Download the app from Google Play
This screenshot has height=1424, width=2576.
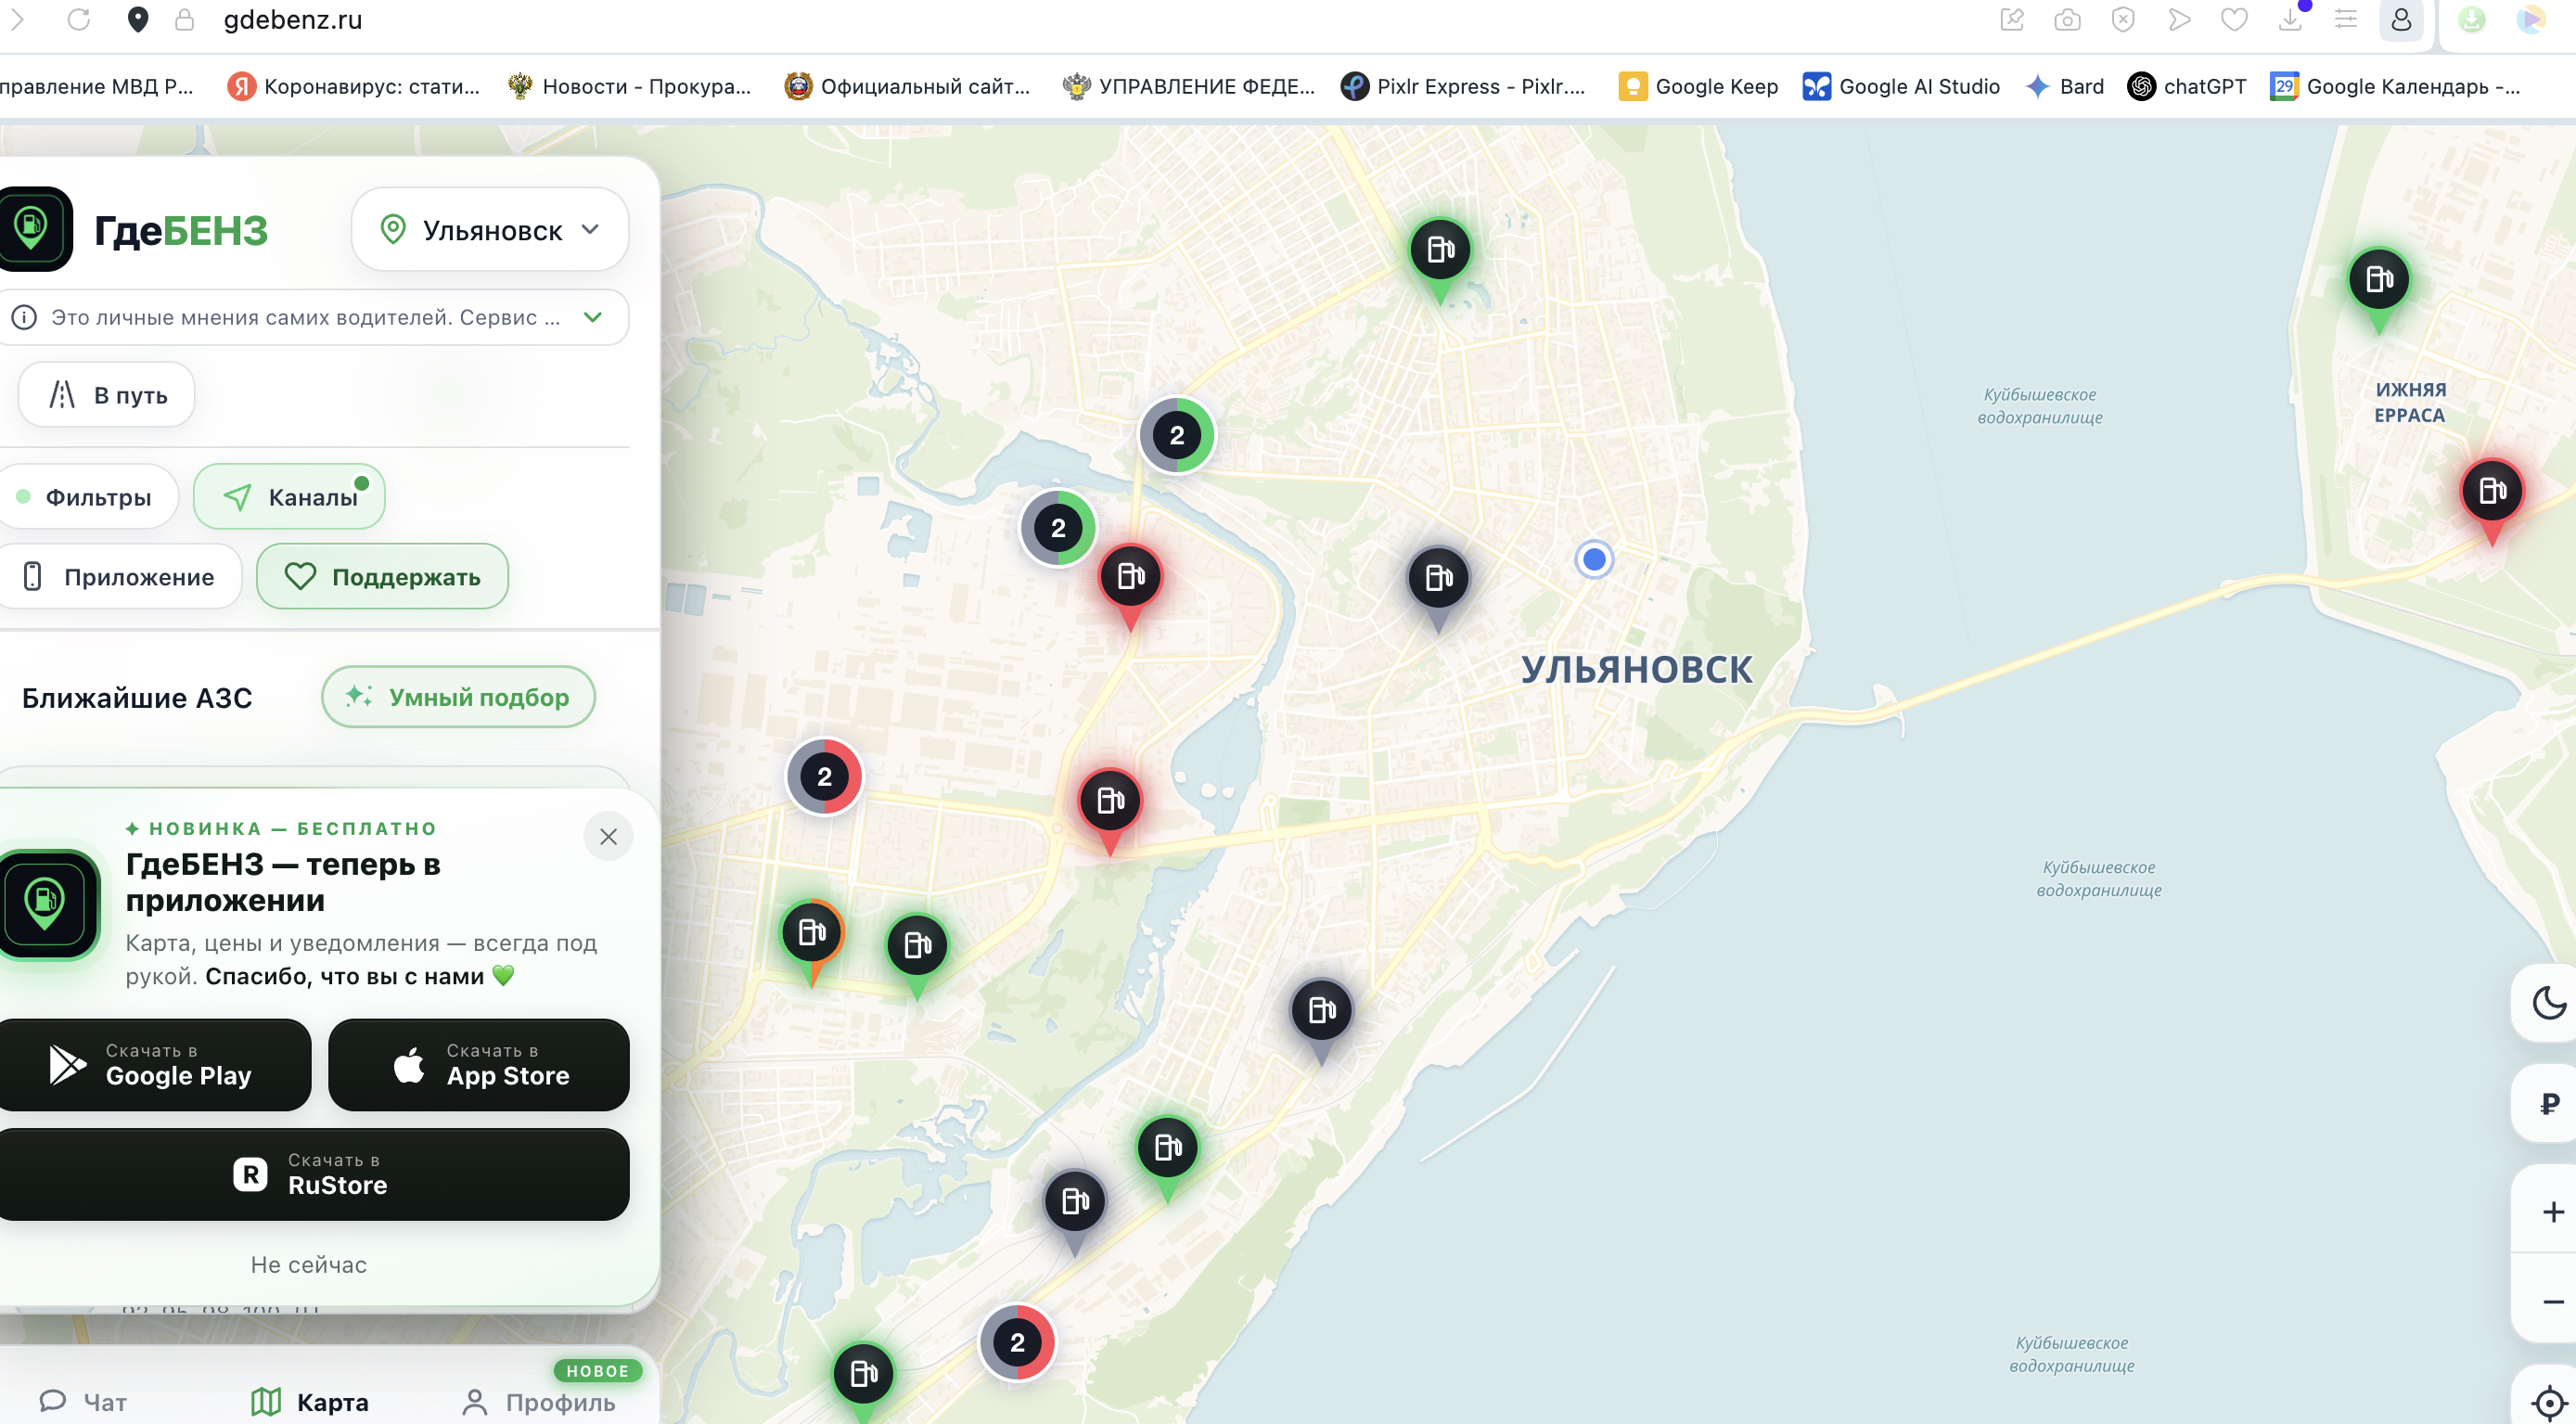point(154,1065)
